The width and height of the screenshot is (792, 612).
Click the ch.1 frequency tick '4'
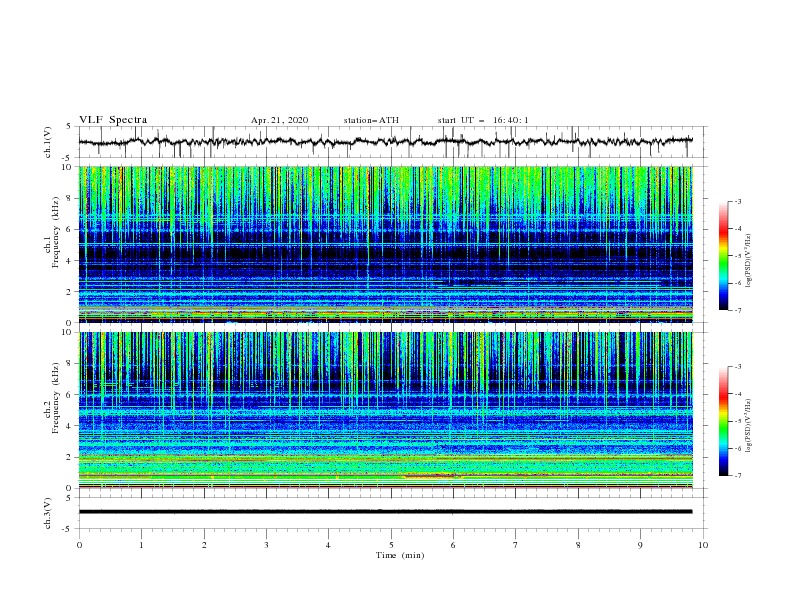[69, 261]
